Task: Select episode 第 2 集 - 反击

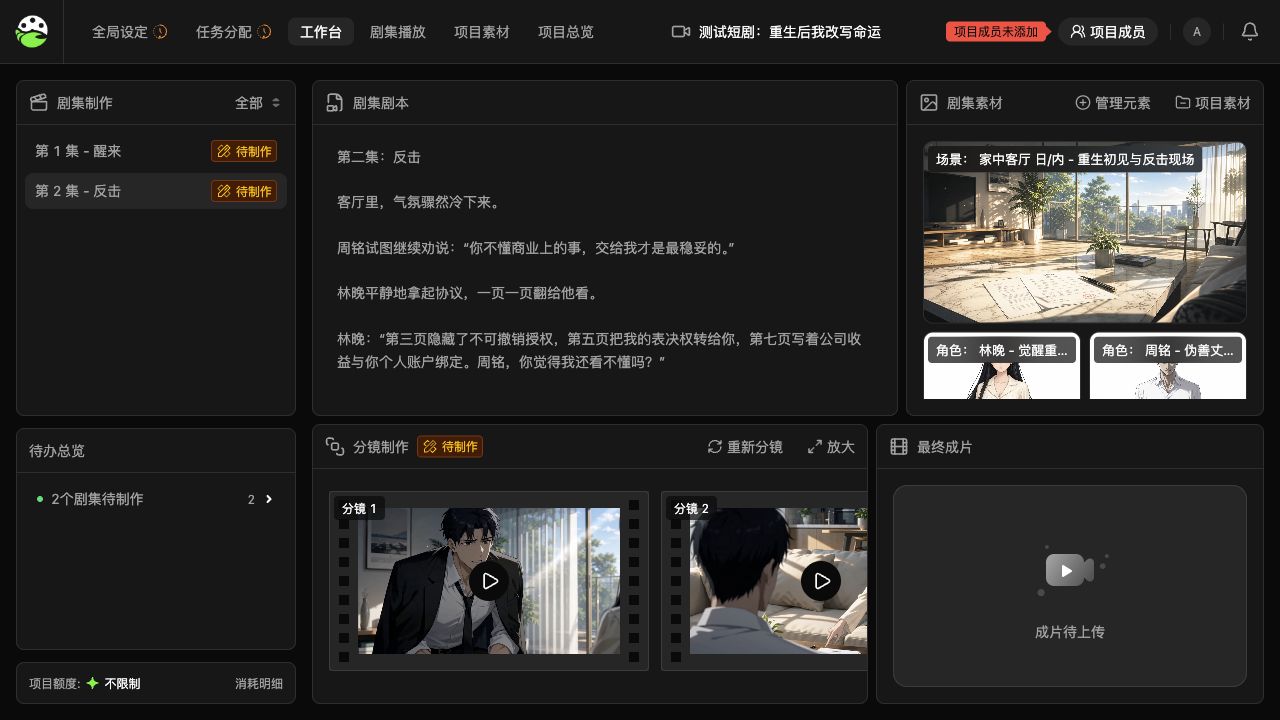Action: pyautogui.click(x=156, y=191)
